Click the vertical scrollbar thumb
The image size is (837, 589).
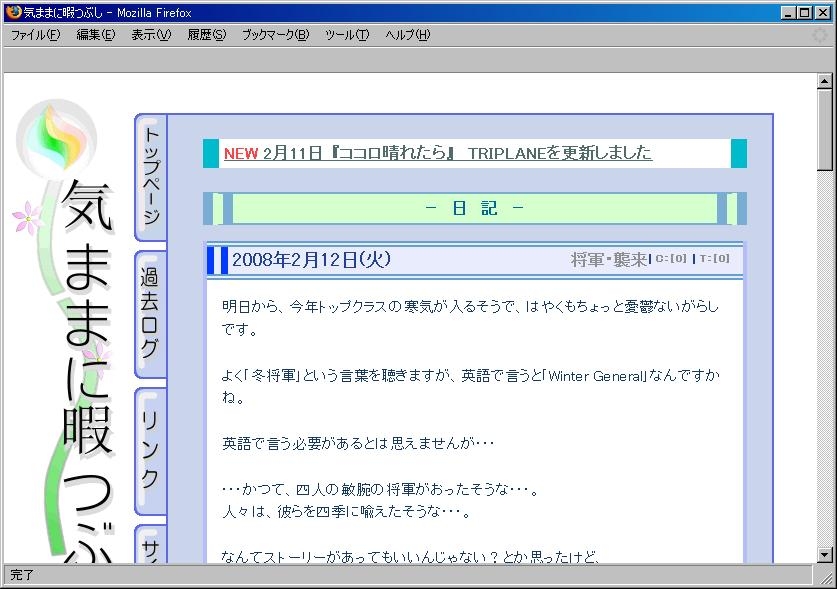point(825,130)
